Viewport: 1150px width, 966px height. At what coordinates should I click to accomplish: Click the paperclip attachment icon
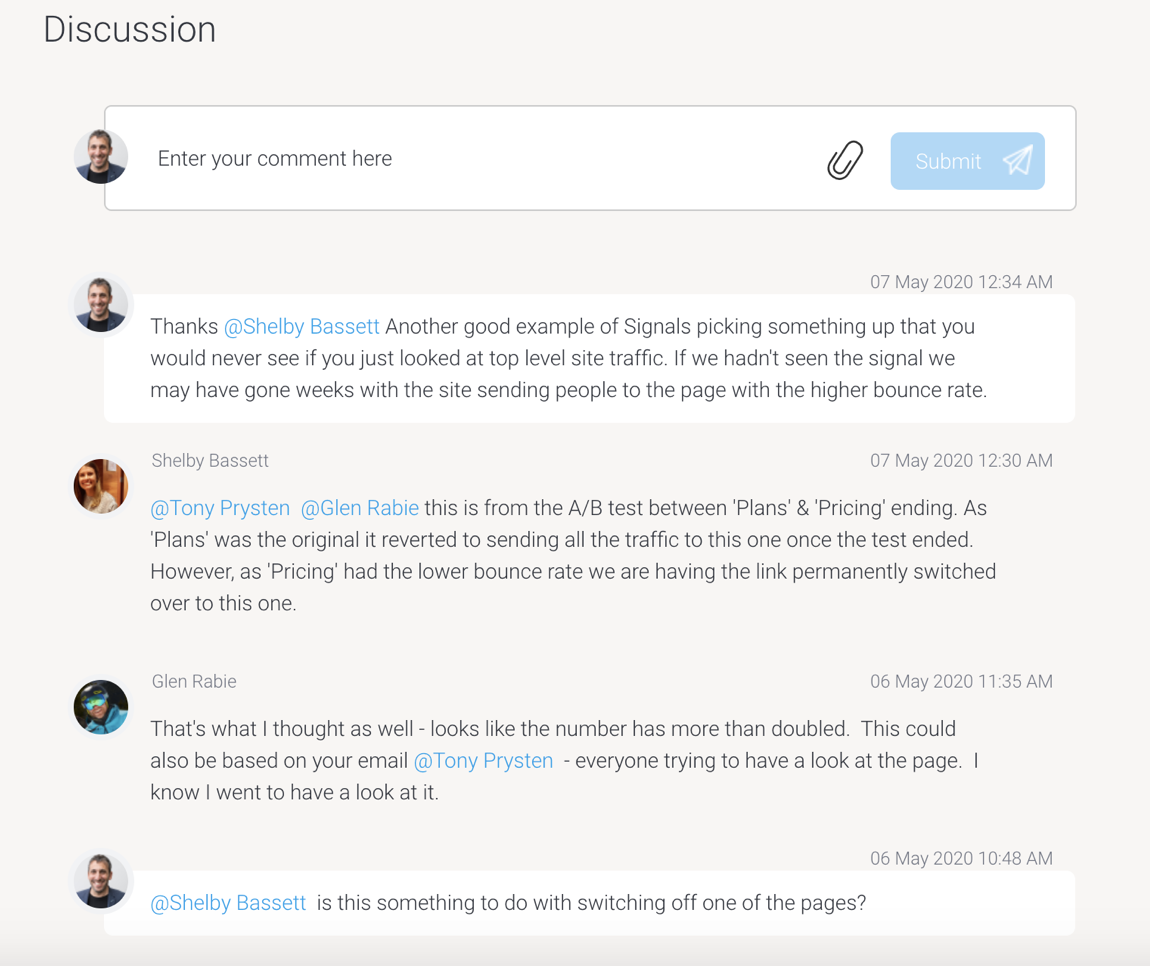845,160
